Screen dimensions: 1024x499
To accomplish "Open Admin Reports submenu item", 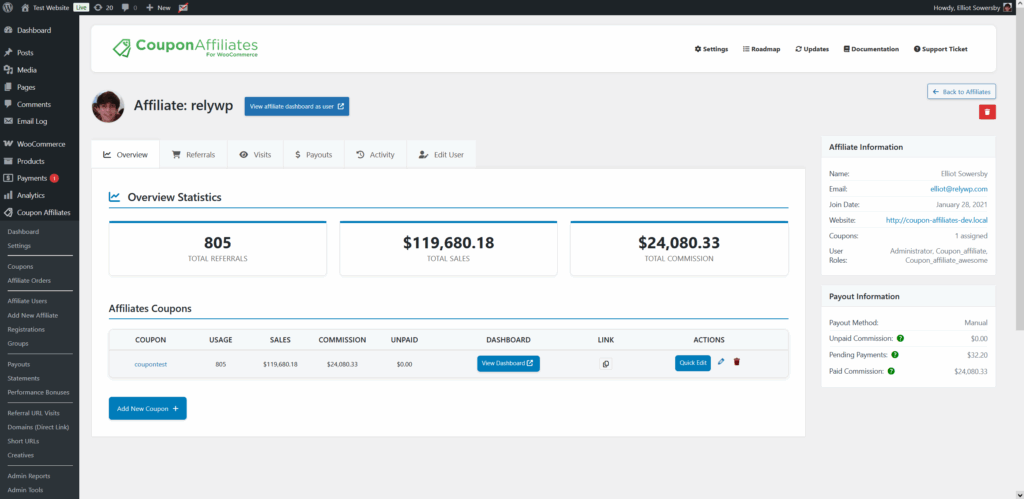I will tap(29, 475).
